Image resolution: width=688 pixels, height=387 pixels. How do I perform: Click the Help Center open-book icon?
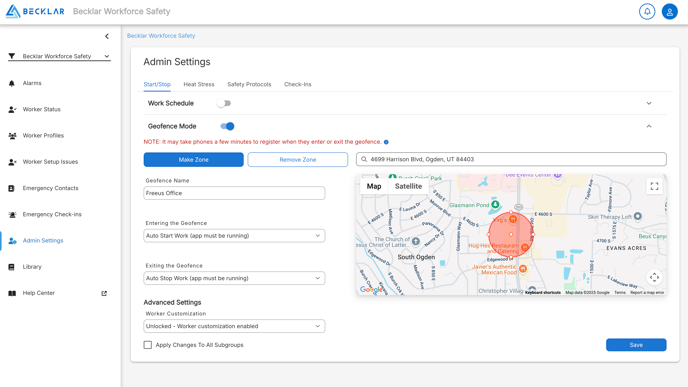tap(12, 293)
